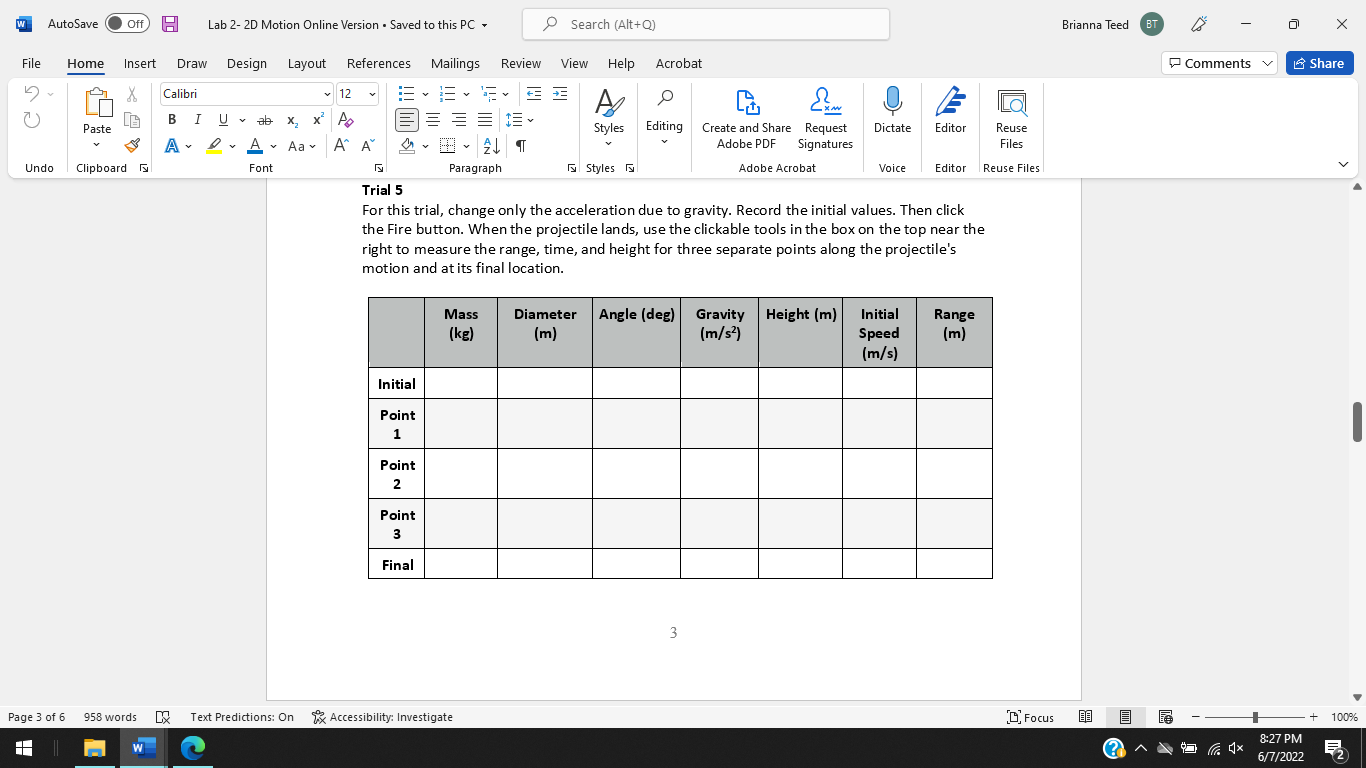This screenshot has width=1366, height=768.
Task: Open the line spacing options
Action: (516, 119)
